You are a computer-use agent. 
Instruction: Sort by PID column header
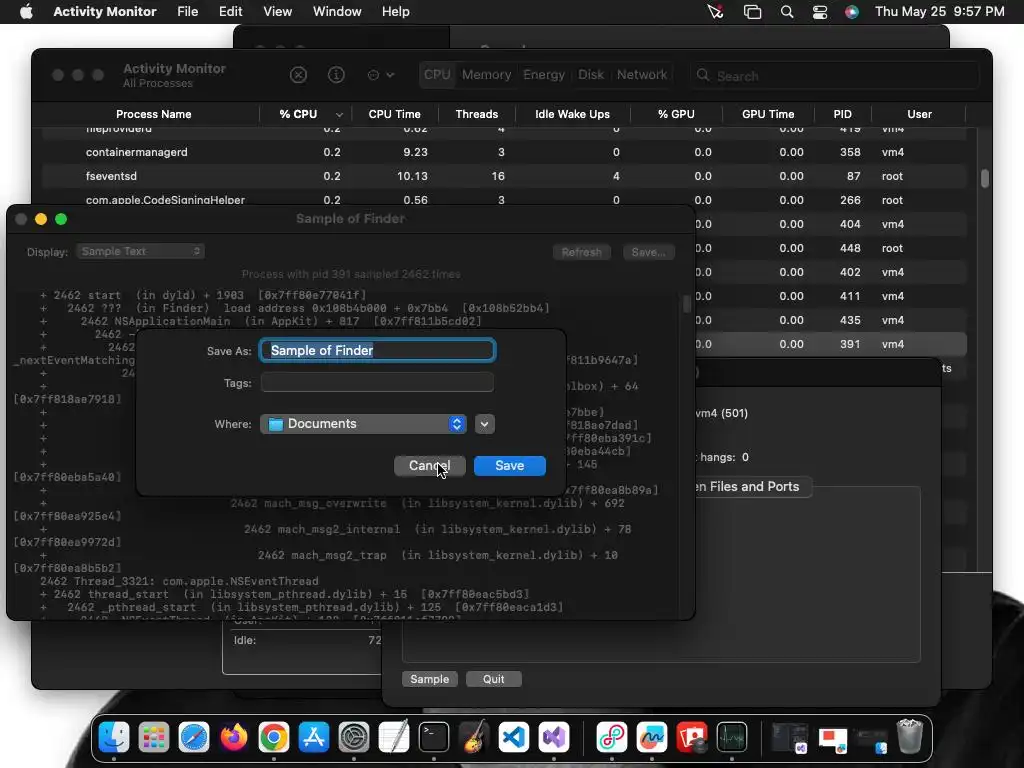[x=842, y=114]
